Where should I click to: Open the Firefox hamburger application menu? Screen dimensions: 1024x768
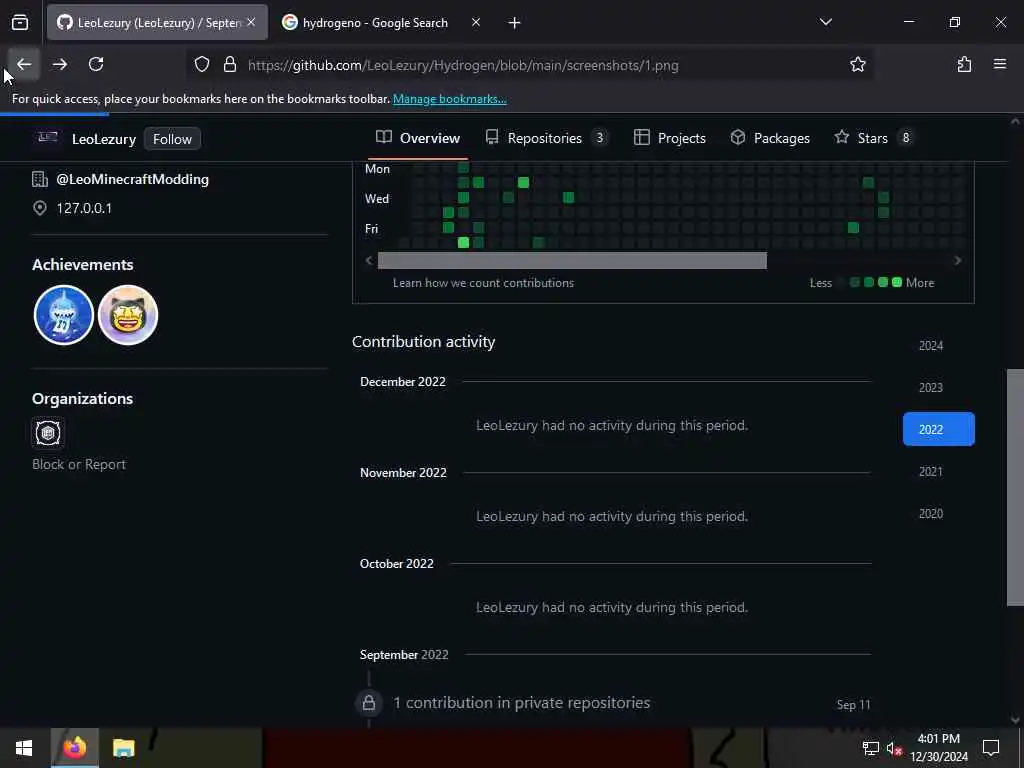click(x=1000, y=64)
